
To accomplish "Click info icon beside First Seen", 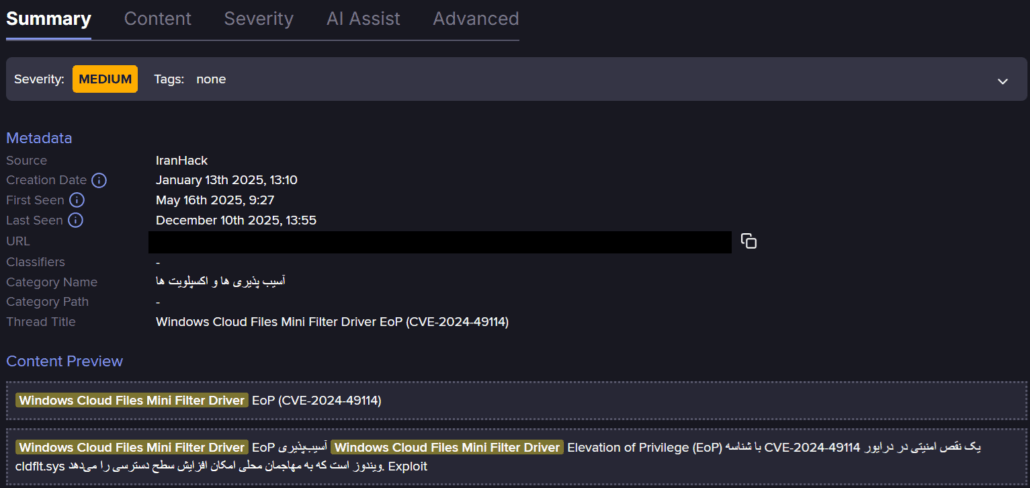I will click(77, 201).
